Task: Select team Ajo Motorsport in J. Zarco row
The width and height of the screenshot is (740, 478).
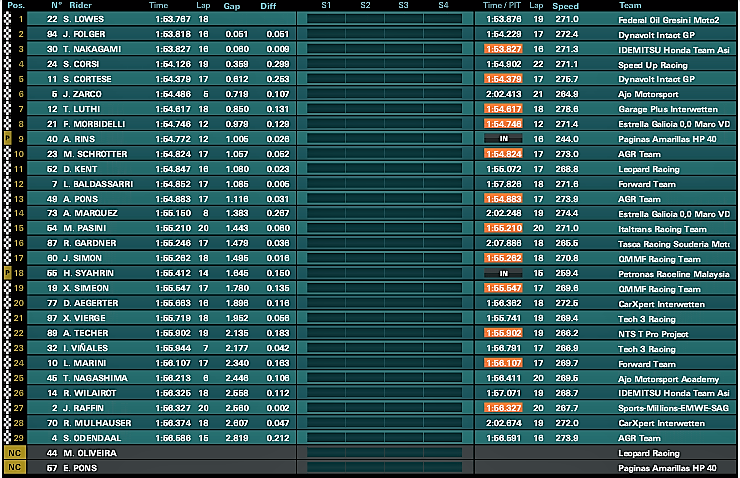Action: click(648, 94)
